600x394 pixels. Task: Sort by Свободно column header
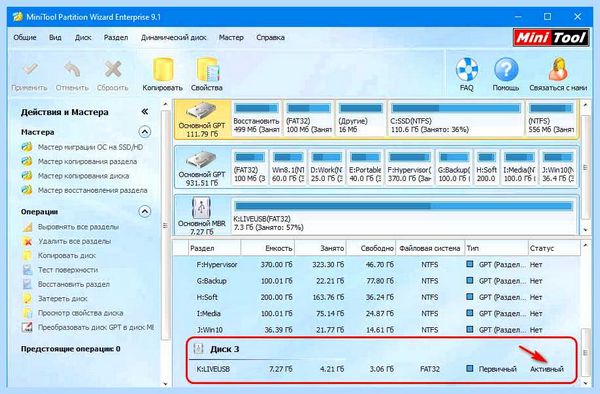[371, 248]
